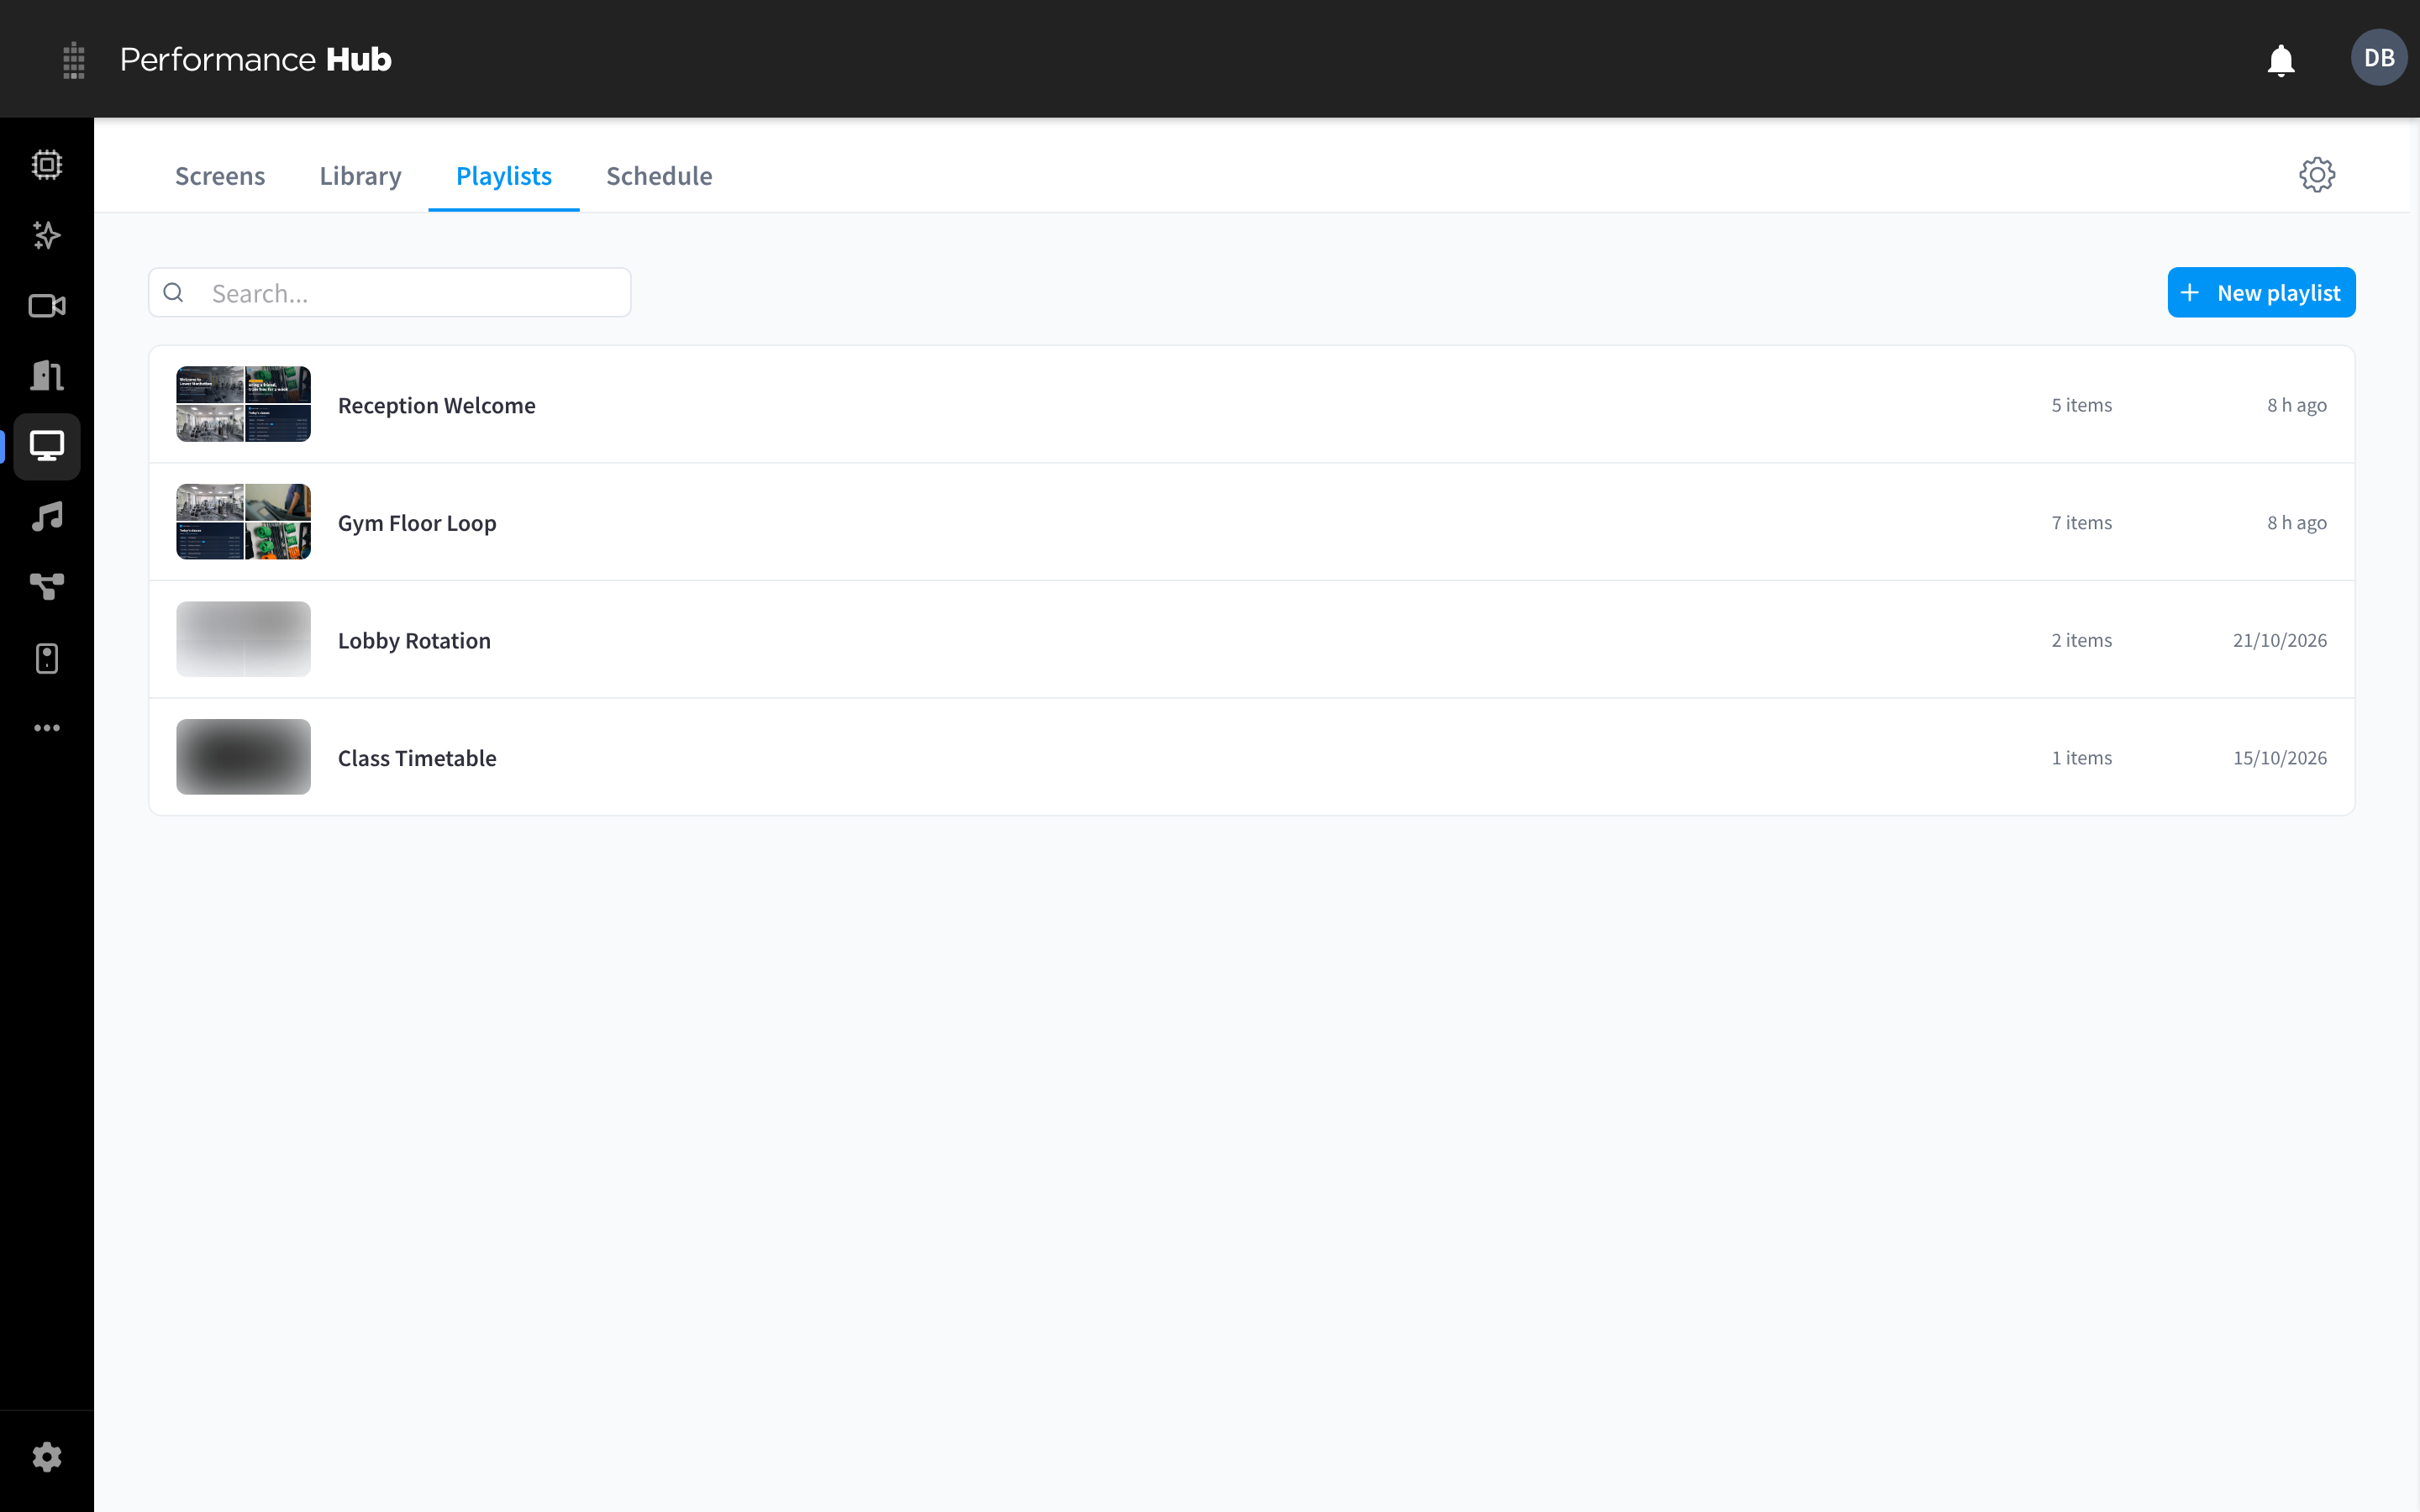Open the Lobby Rotation playlist name

click(x=414, y=640)
